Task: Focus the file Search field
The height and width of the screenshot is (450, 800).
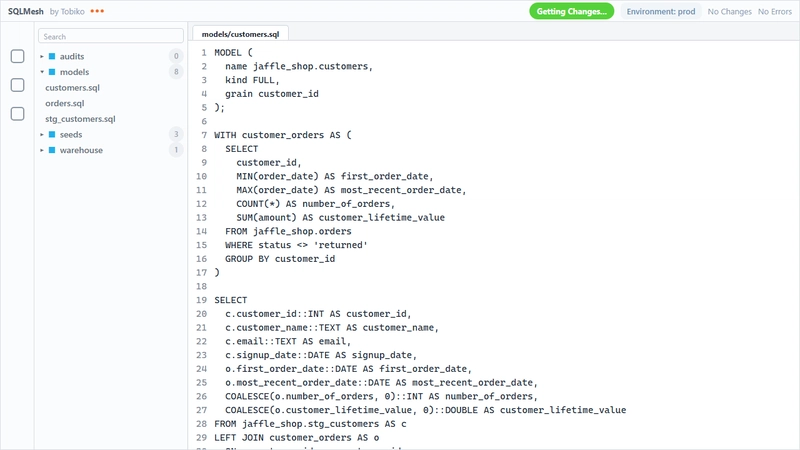Action: click(x=111, y=36)
